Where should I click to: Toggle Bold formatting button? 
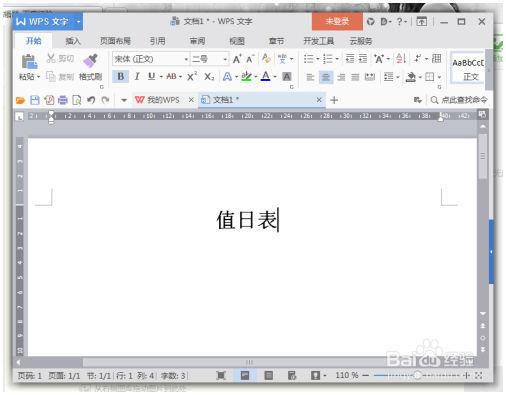pos(121,77)
